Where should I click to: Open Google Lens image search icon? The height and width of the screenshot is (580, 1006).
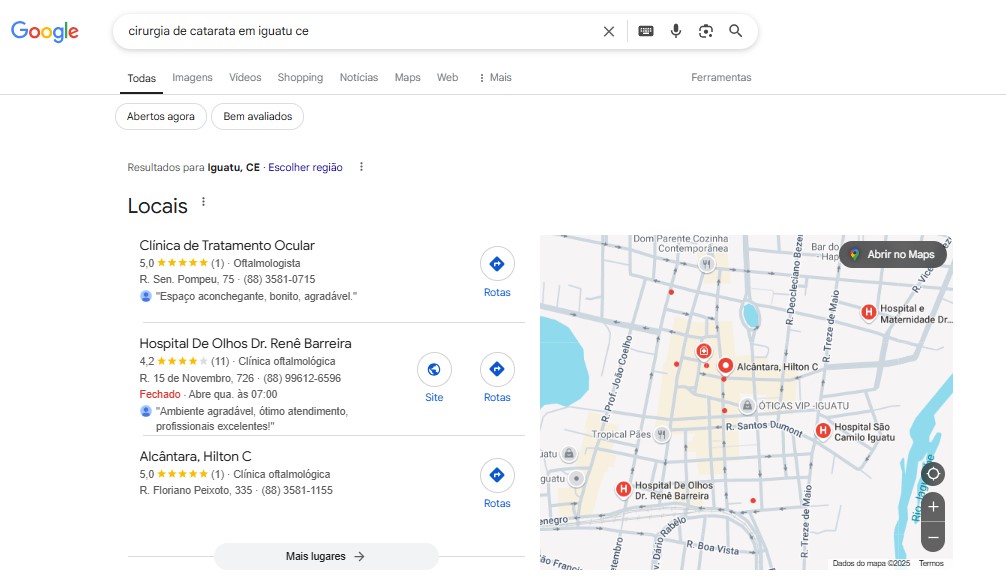[706, 31]
